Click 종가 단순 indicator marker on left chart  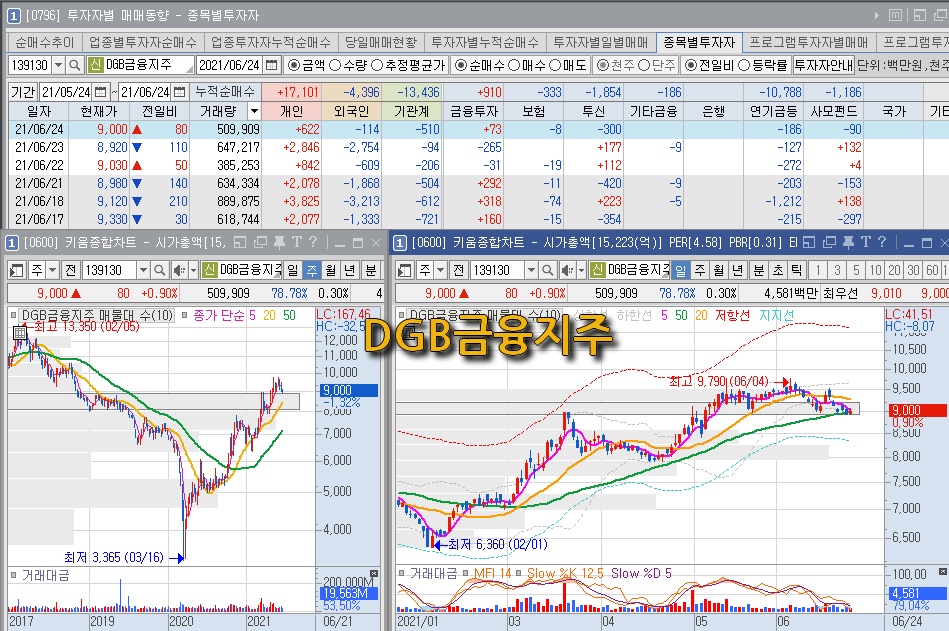(185, 315)
